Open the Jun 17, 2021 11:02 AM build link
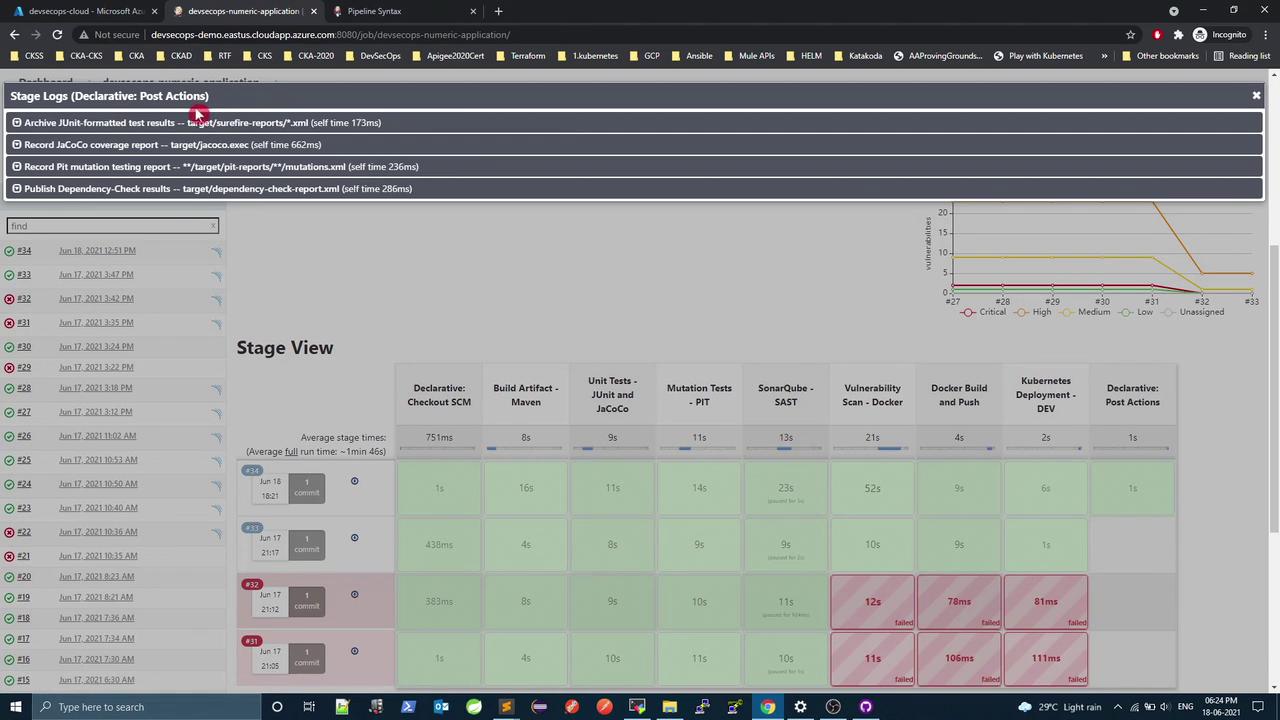1280x720 pixels. tap(97, 436)
